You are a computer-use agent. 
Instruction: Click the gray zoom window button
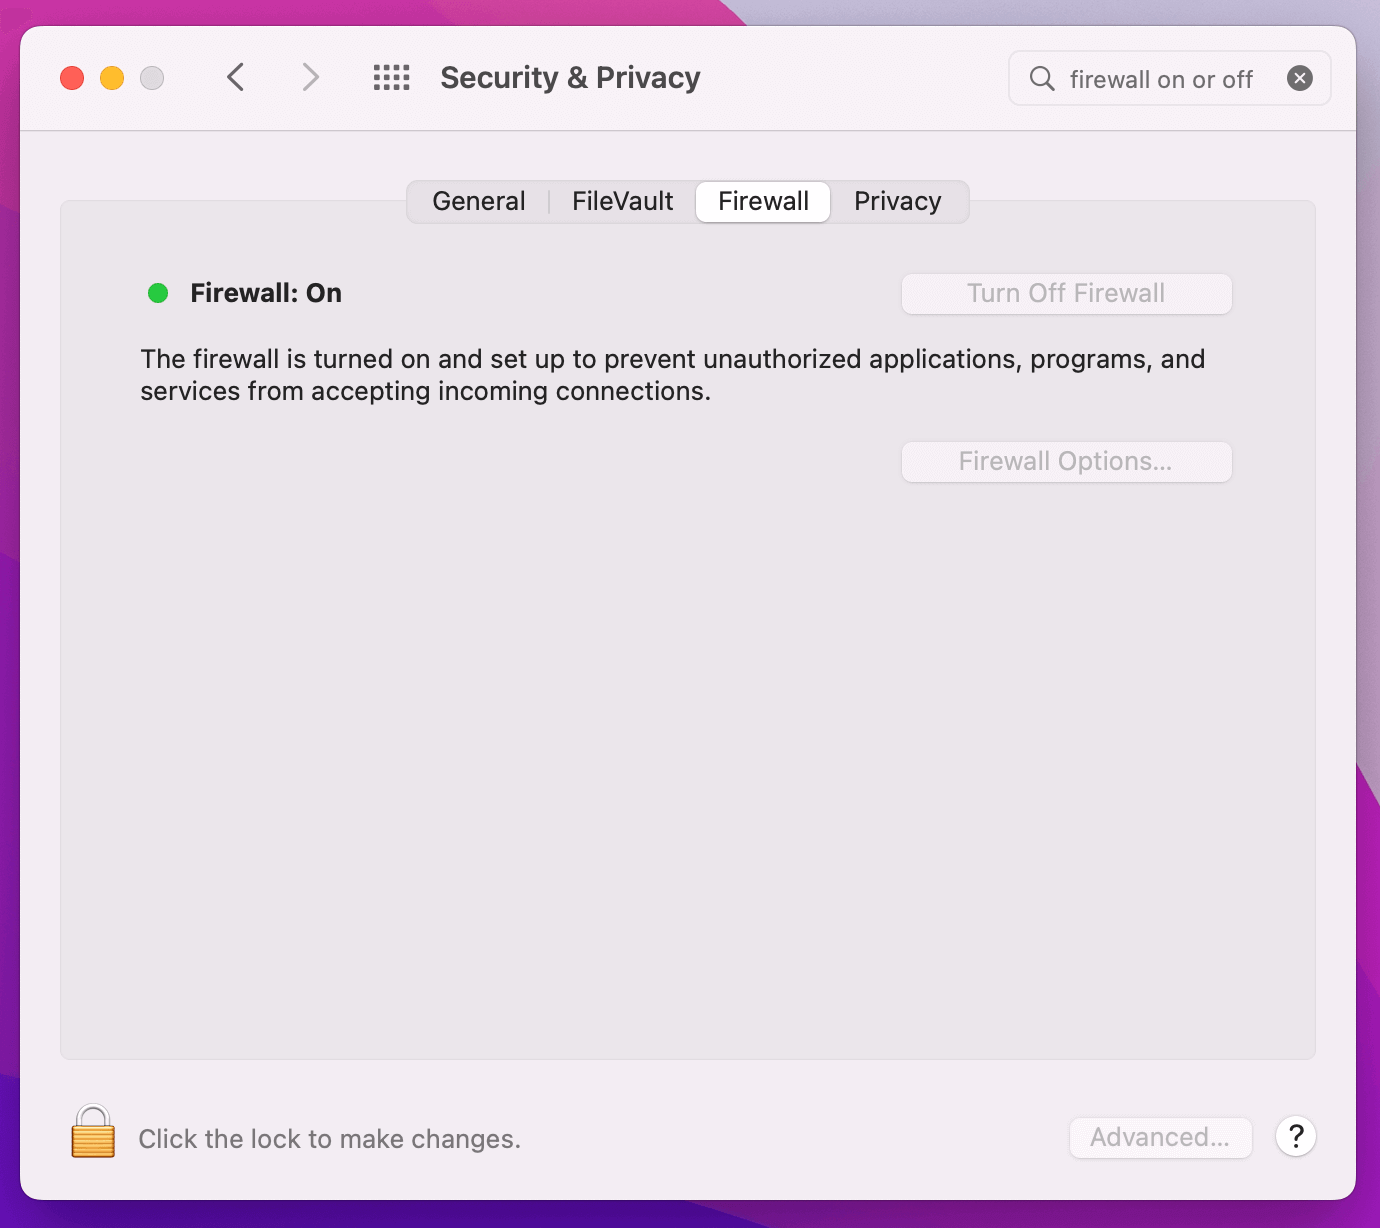152,78
